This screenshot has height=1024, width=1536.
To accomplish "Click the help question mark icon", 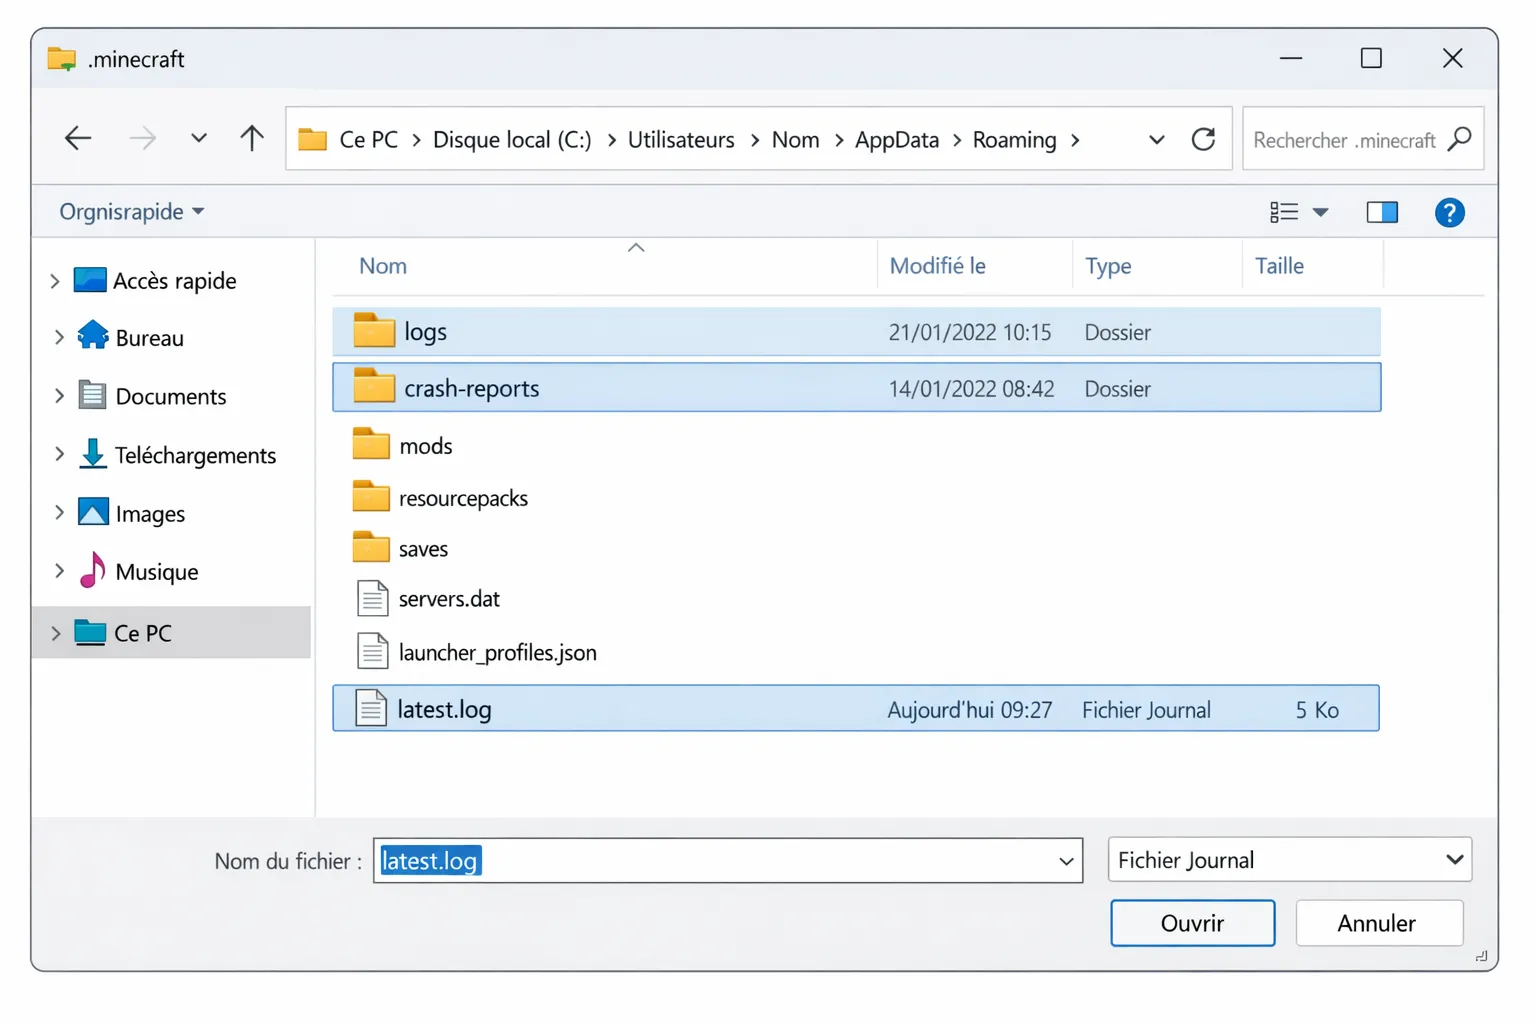I will coord(1450,211).
